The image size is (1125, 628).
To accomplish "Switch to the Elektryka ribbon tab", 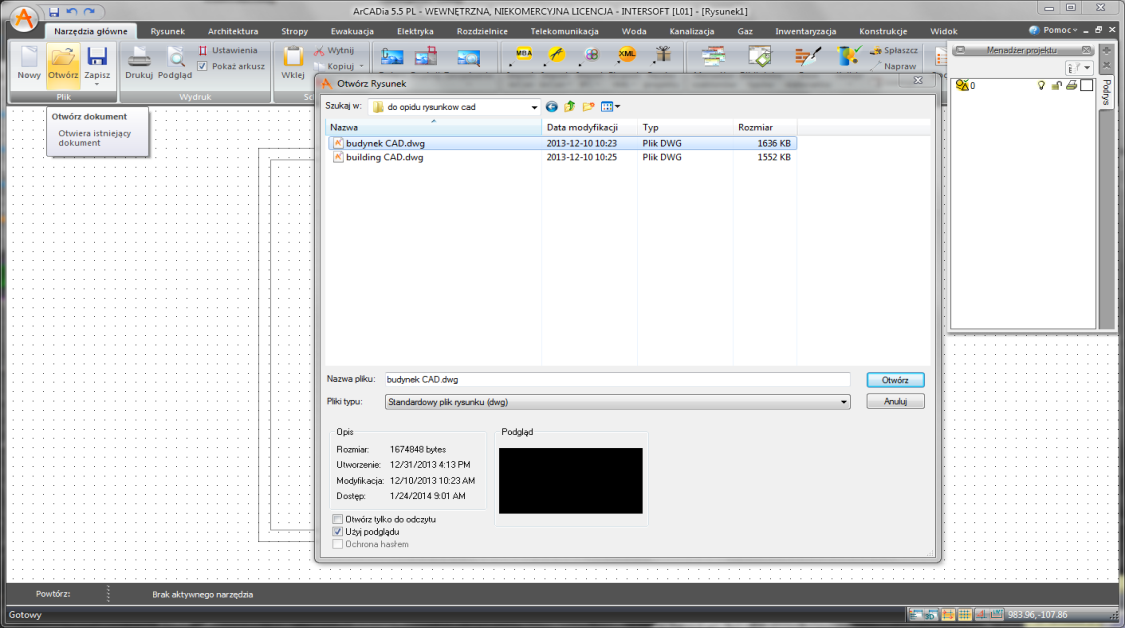I will coord(415,31).
